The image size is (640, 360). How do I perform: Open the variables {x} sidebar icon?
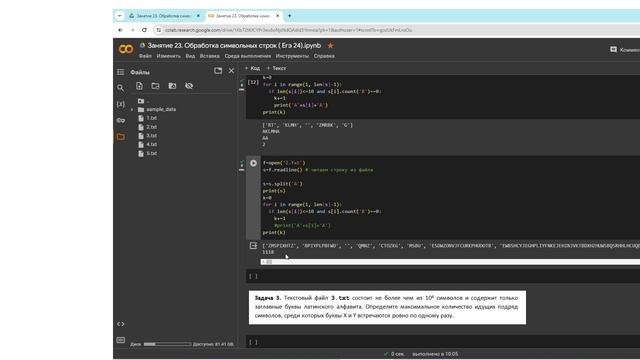coord(120,104)
